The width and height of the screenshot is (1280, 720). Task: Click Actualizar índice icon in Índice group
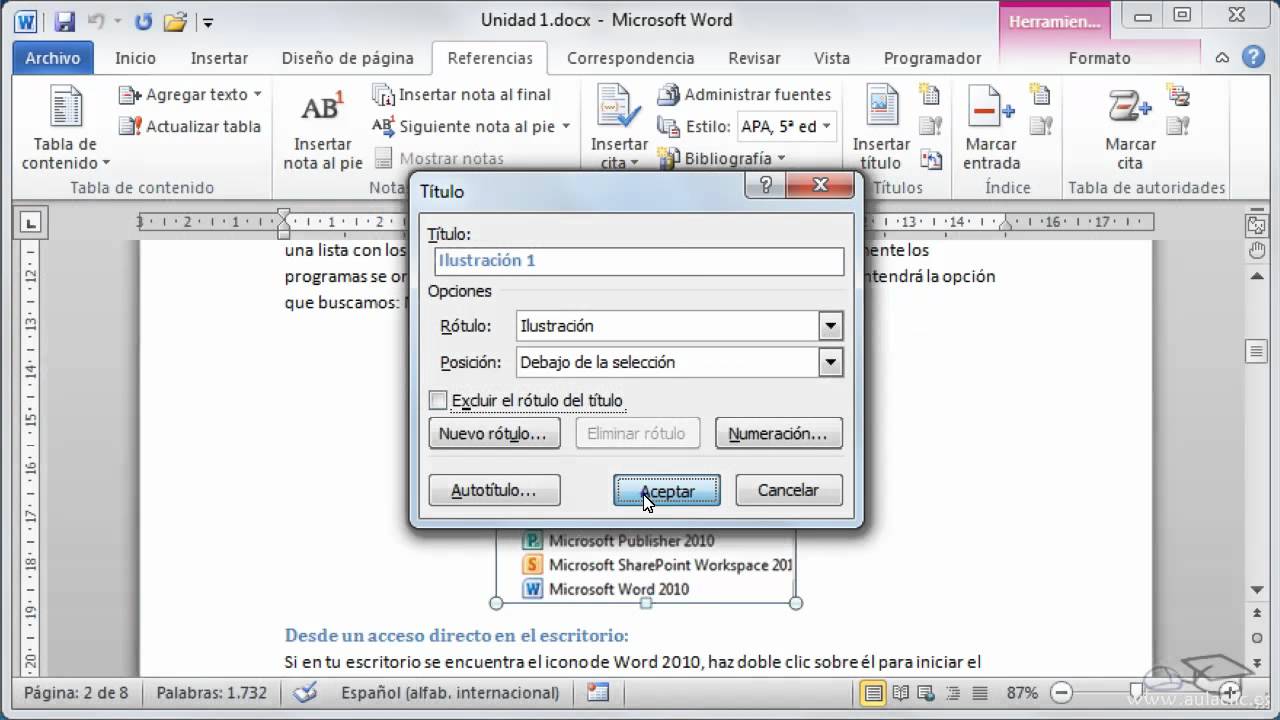[1041, 126]
